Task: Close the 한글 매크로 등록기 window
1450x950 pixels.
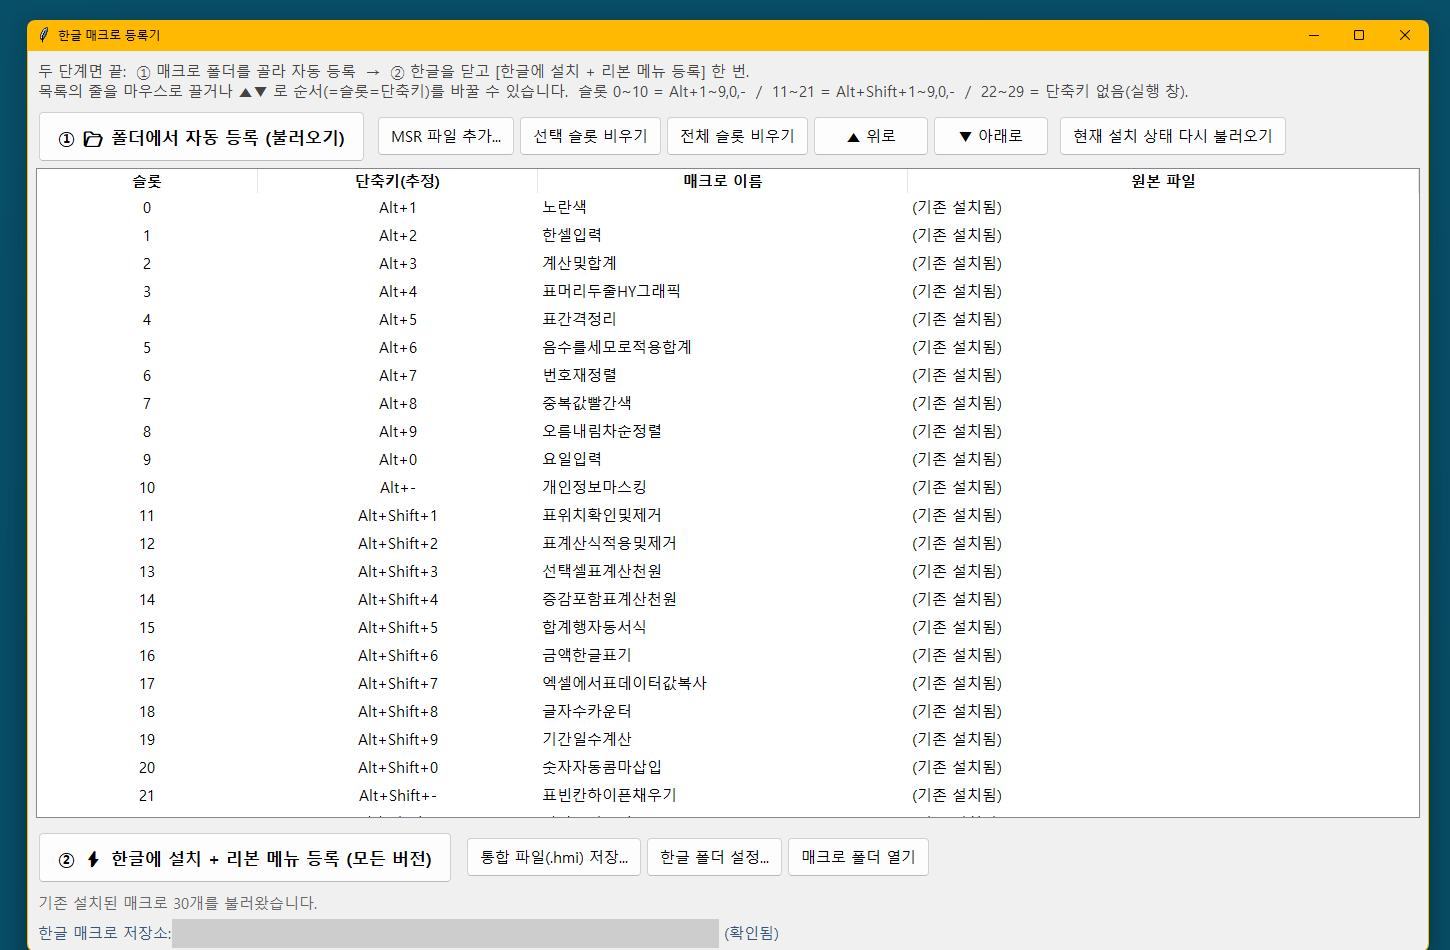Action: coord(1405,35)
